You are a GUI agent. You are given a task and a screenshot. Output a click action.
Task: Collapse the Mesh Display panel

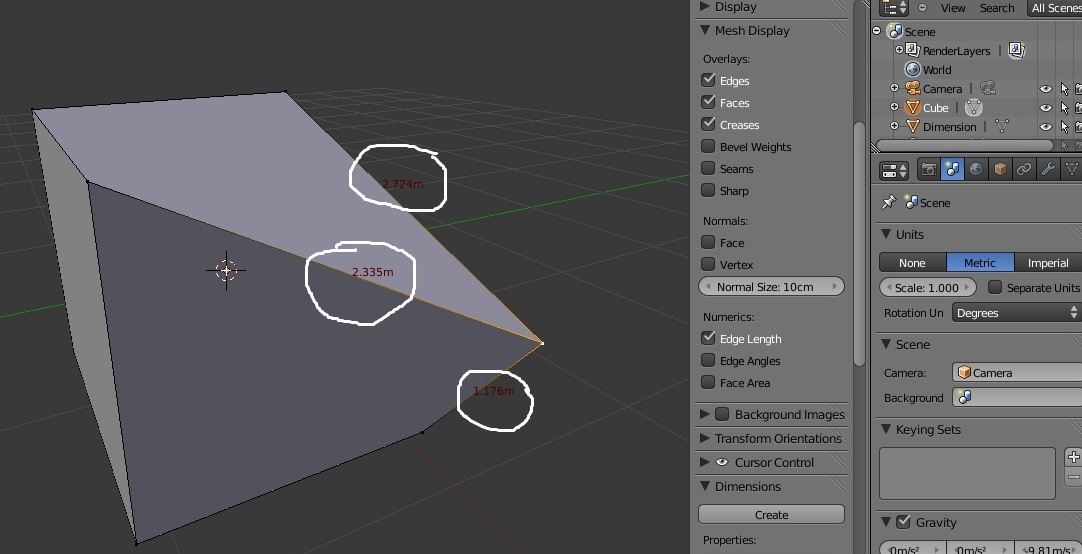tap(705, 30)
